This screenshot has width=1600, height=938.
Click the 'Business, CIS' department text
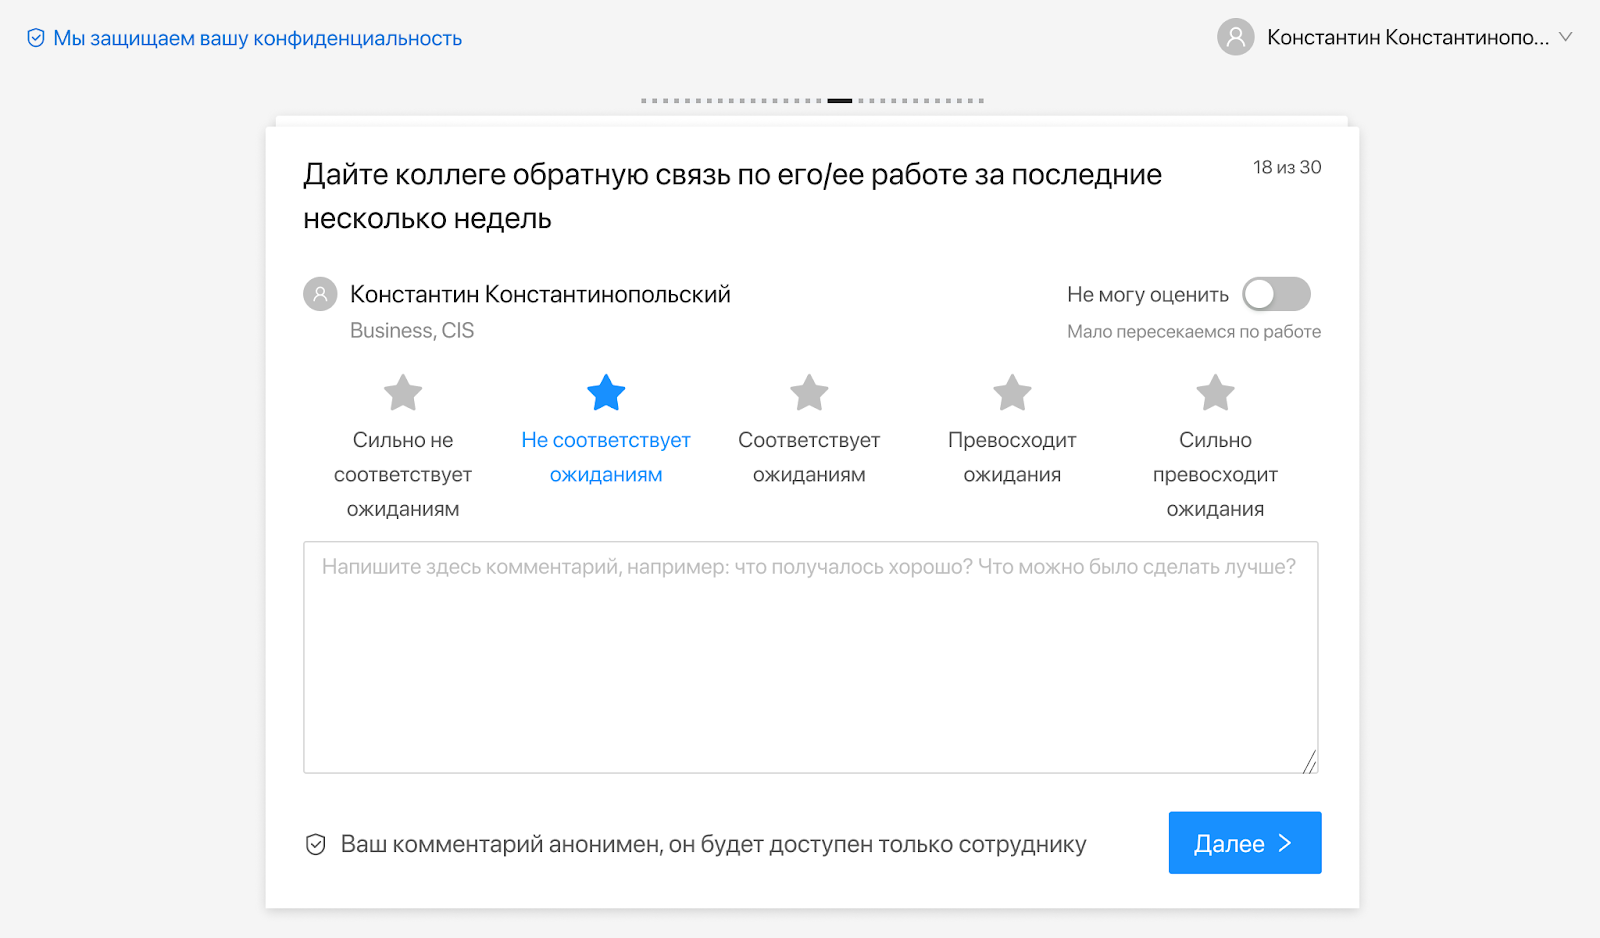tap(412, 330)
